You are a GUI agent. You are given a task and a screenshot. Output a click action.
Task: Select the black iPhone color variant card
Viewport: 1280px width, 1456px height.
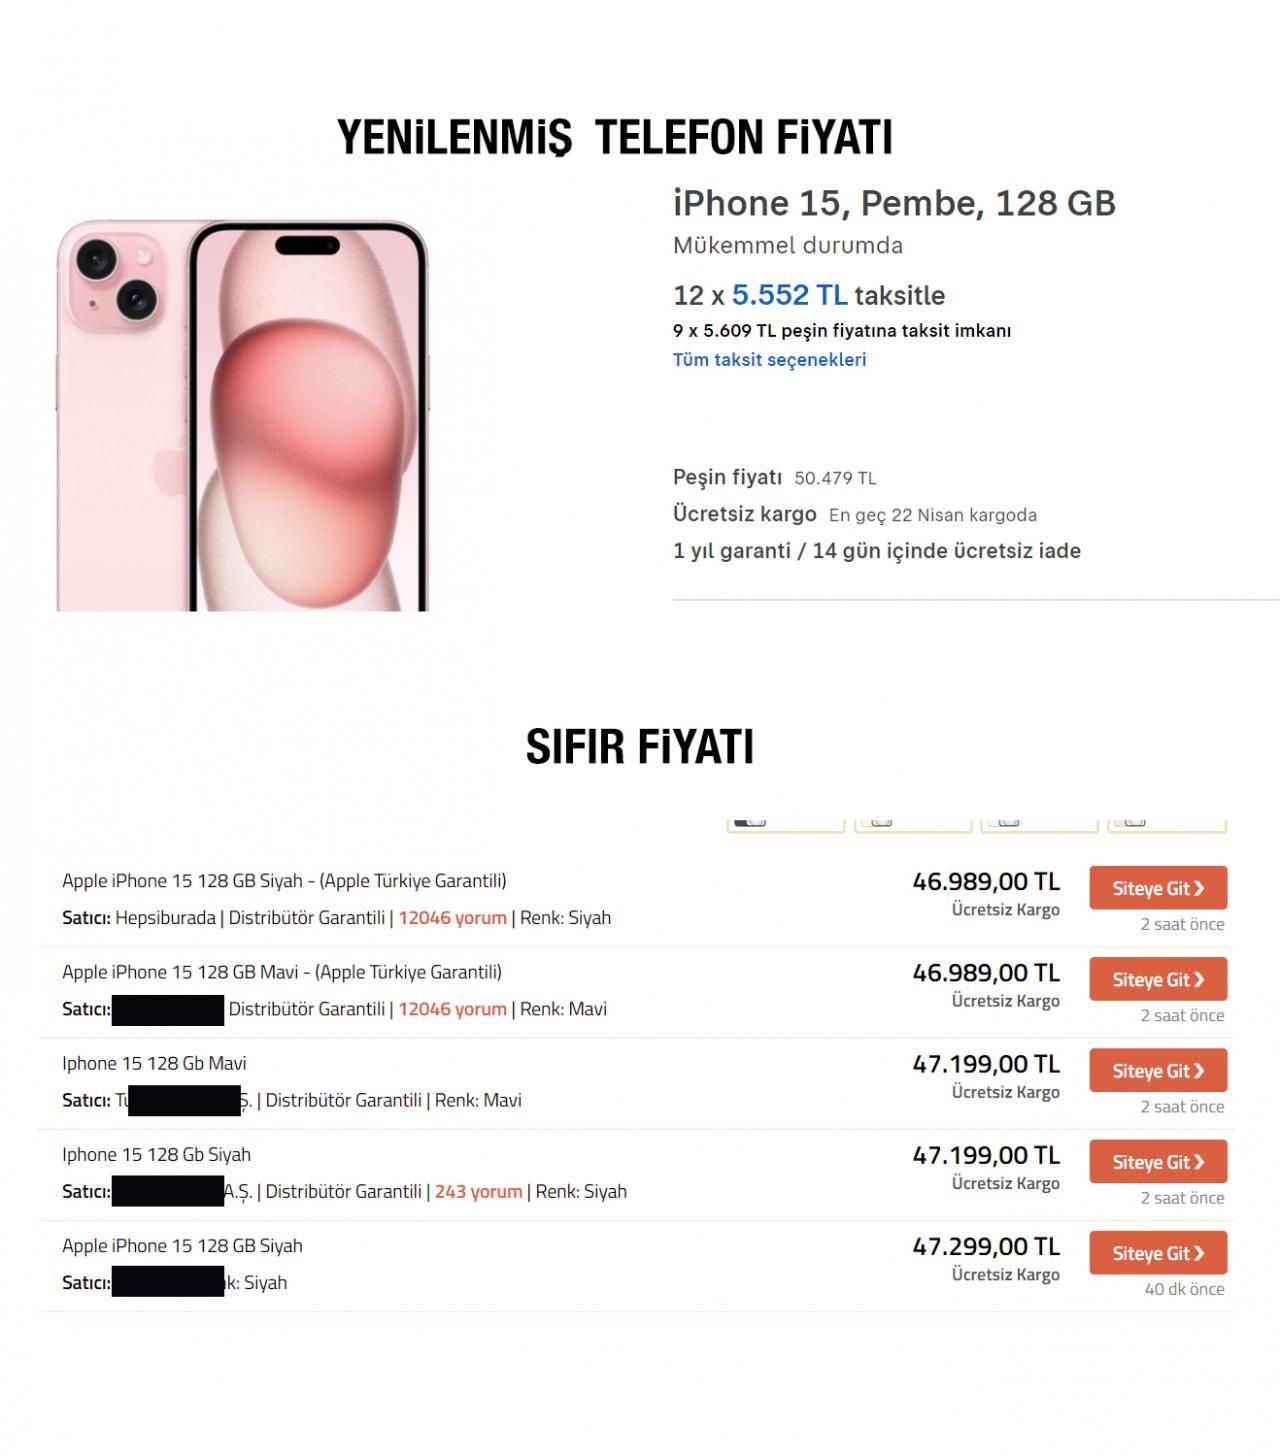point(785,824)
